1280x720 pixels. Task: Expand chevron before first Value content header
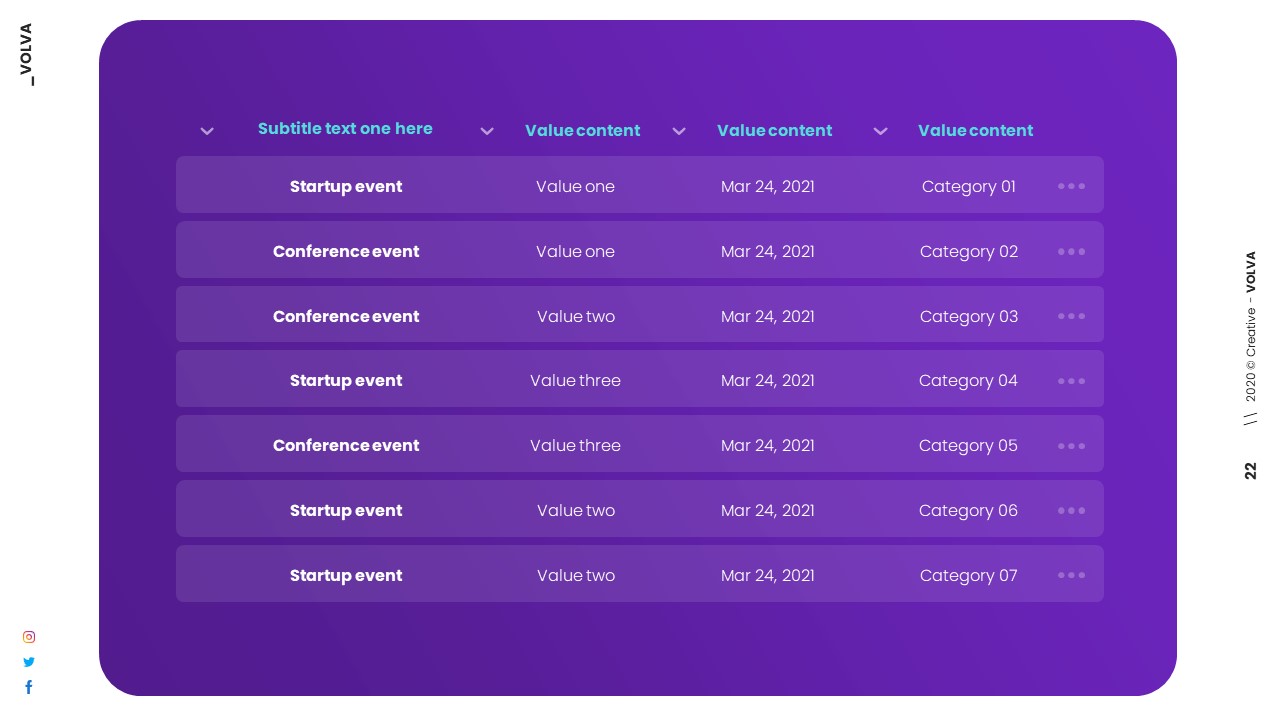pos(487,131)
